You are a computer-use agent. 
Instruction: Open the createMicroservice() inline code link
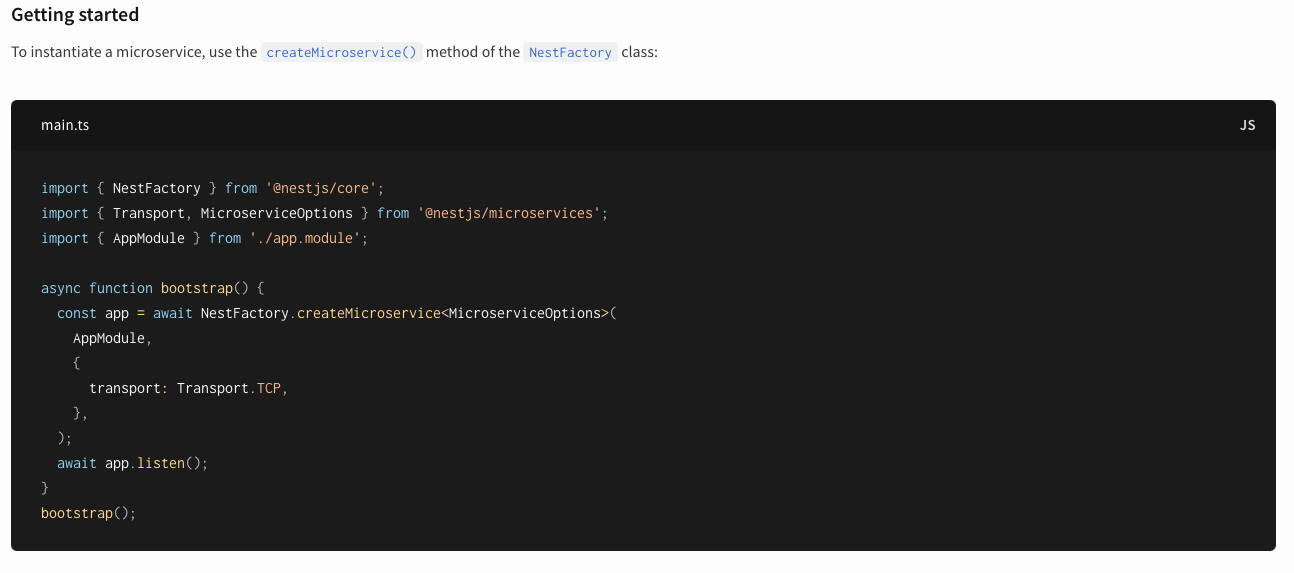[x=342, y=52]
